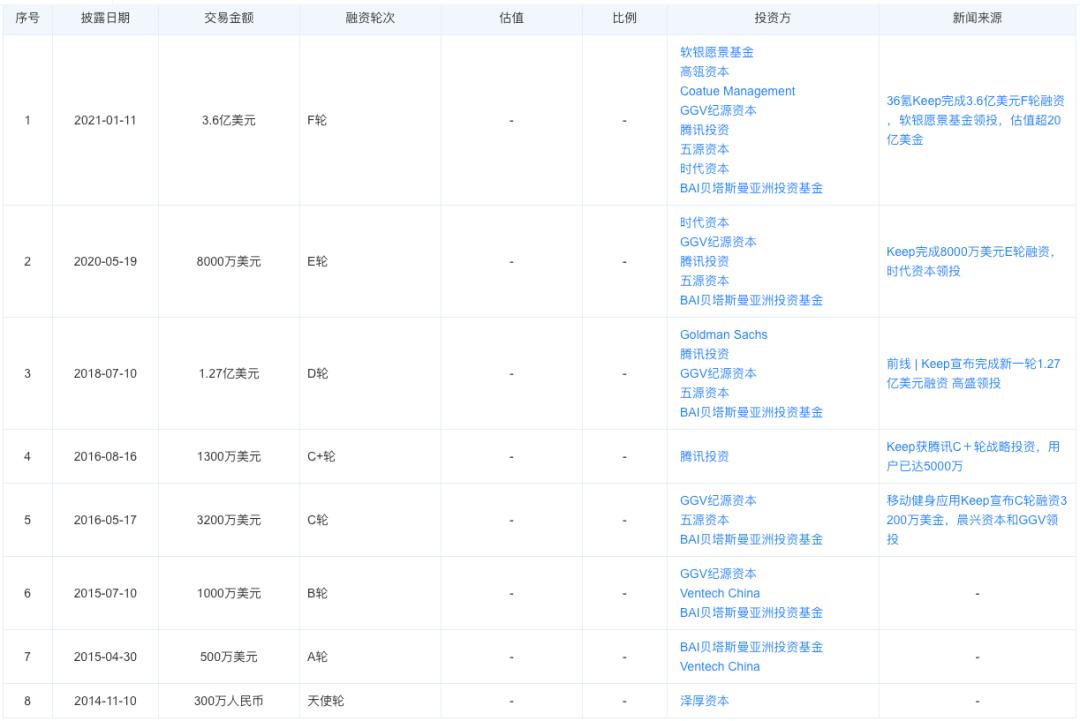Click BAI贝塔斯曼亚洲投资基金 in the F轮 row

coord(751,188)
